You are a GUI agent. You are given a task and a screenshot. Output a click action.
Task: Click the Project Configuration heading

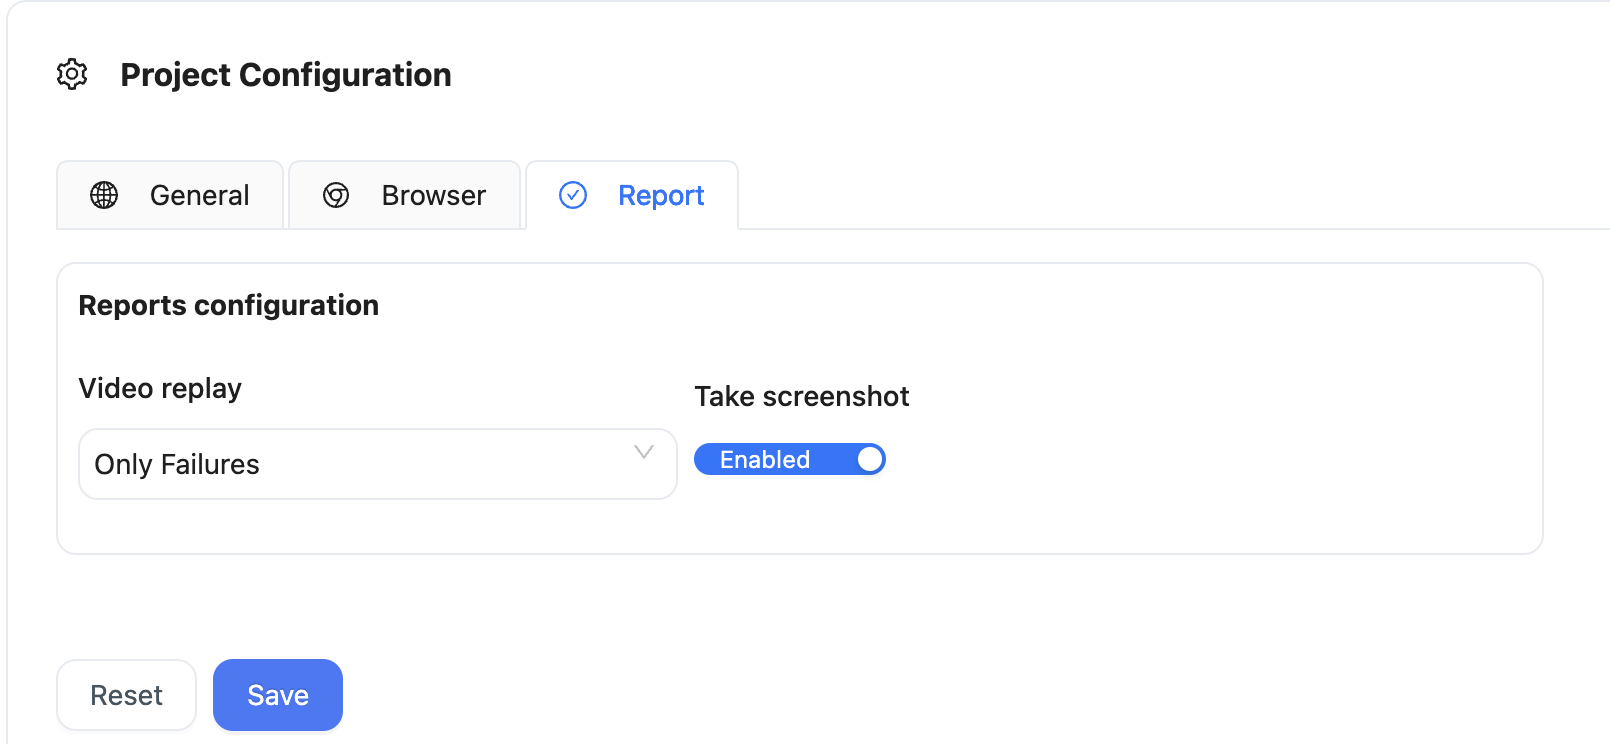[286, 75]
